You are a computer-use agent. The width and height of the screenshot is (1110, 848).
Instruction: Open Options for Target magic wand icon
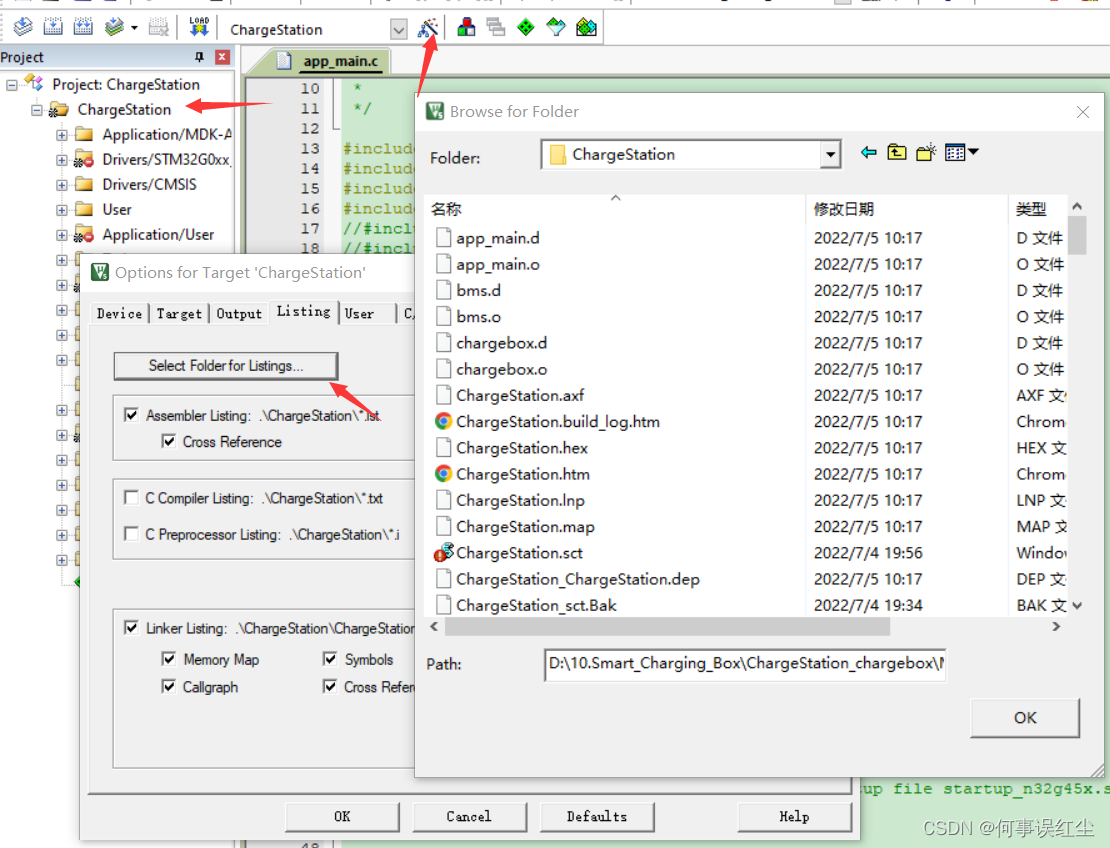(x=428, y=28)
